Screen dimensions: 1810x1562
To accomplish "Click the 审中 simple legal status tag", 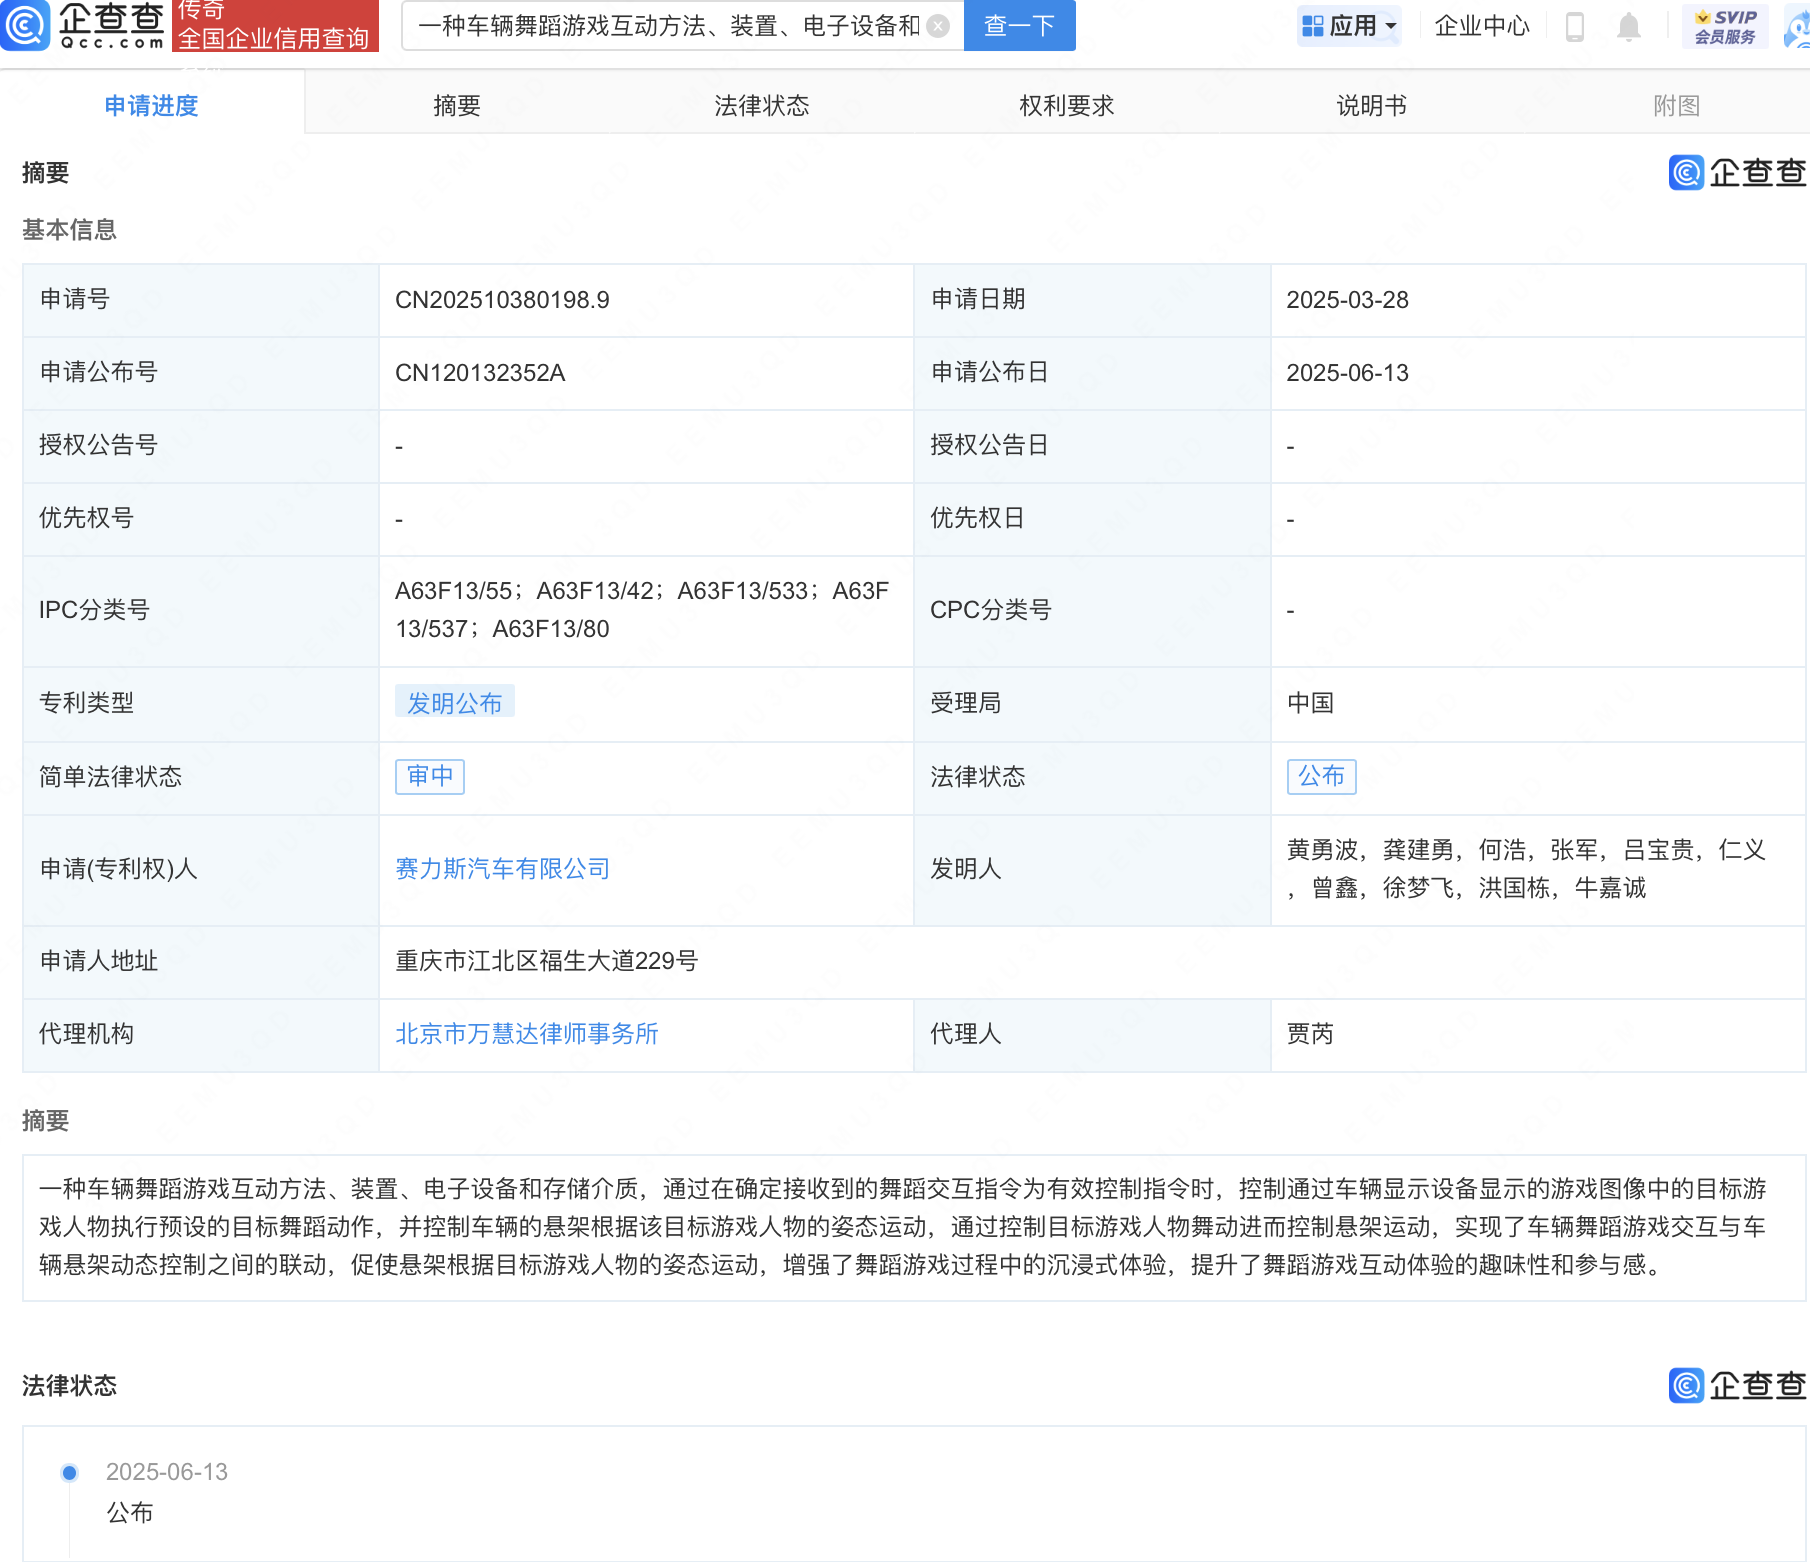I will pos(430,776).
